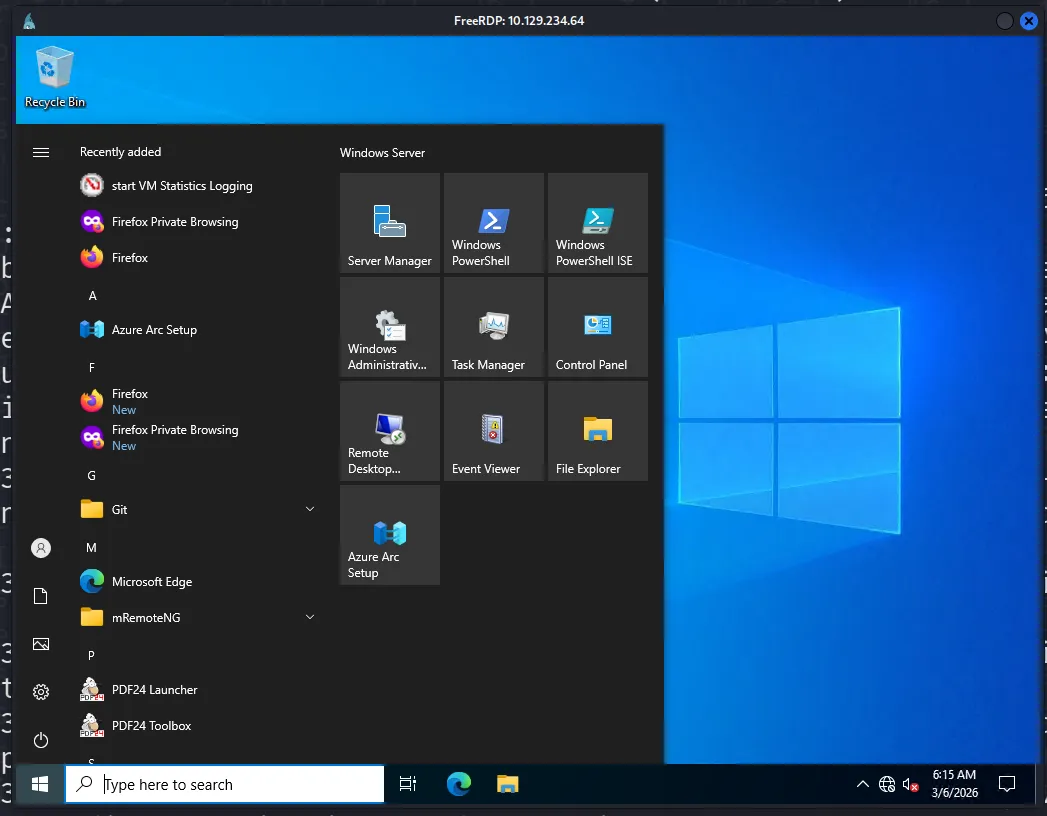The width and height of the screenshot is (1047, 816).
Task: Click the Windows Start button
Action: pyautogui.click(x=40, y=784)
